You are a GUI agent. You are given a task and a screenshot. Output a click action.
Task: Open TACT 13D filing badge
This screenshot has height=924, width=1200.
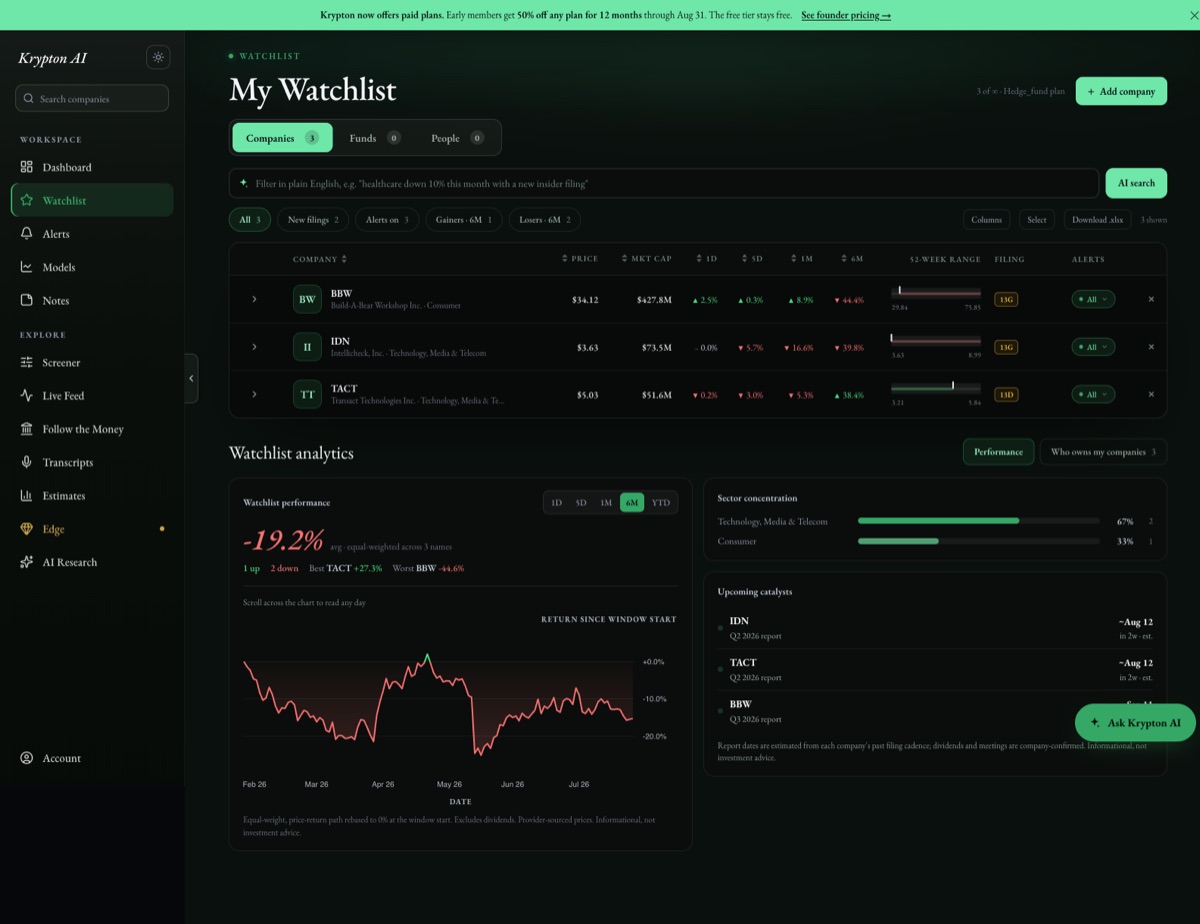[1006, 394]
